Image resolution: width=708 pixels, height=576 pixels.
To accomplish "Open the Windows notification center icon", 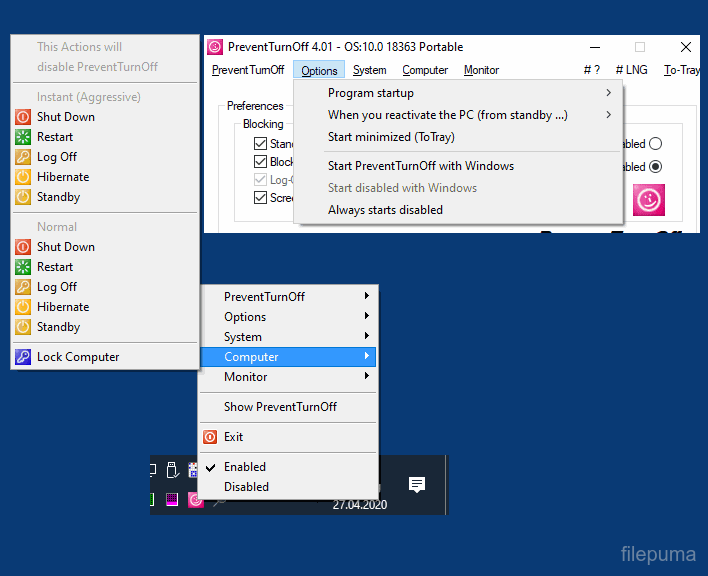I will 417,485.
